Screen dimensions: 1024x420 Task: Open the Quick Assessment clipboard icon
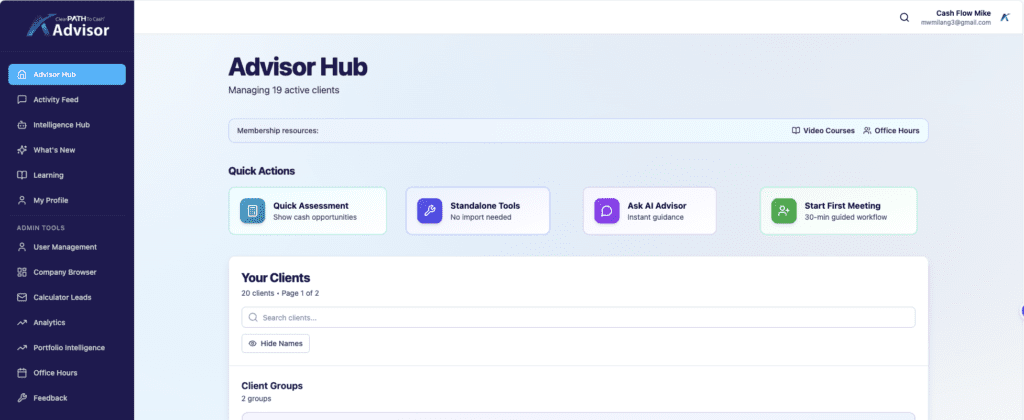pyautogui.click(x=253, y=211)
